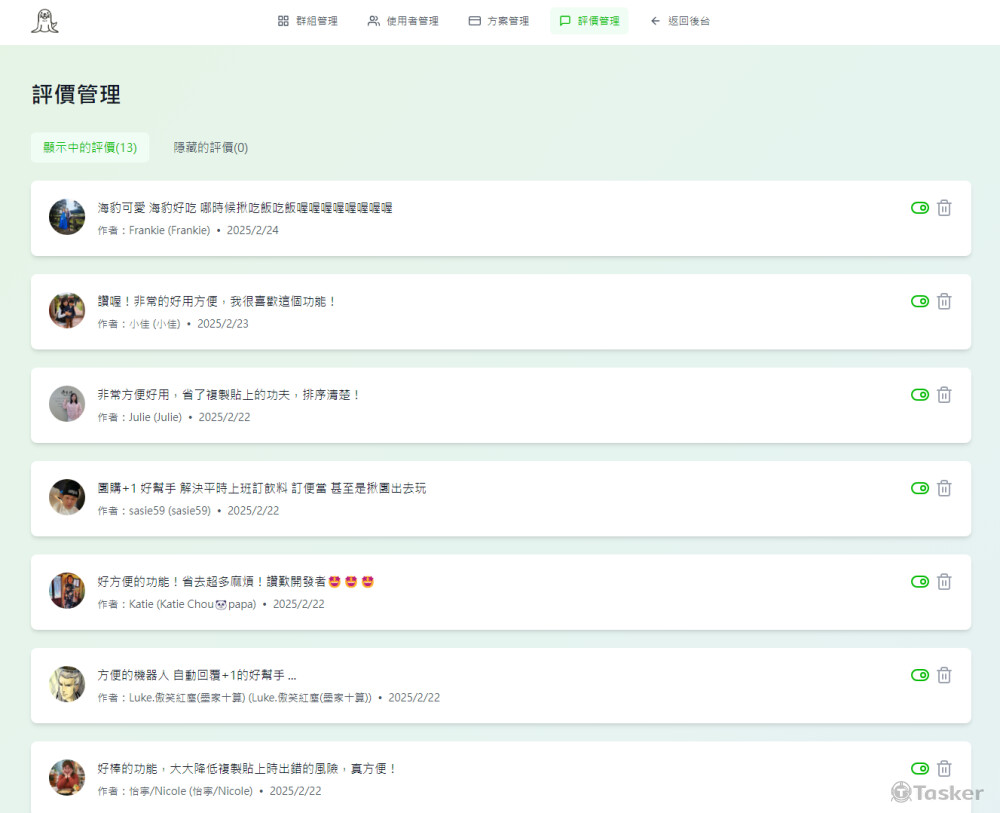The image size is (1000, 813).
Task: Delete Frankie's review with trash icon
Action: click(944, 208)
